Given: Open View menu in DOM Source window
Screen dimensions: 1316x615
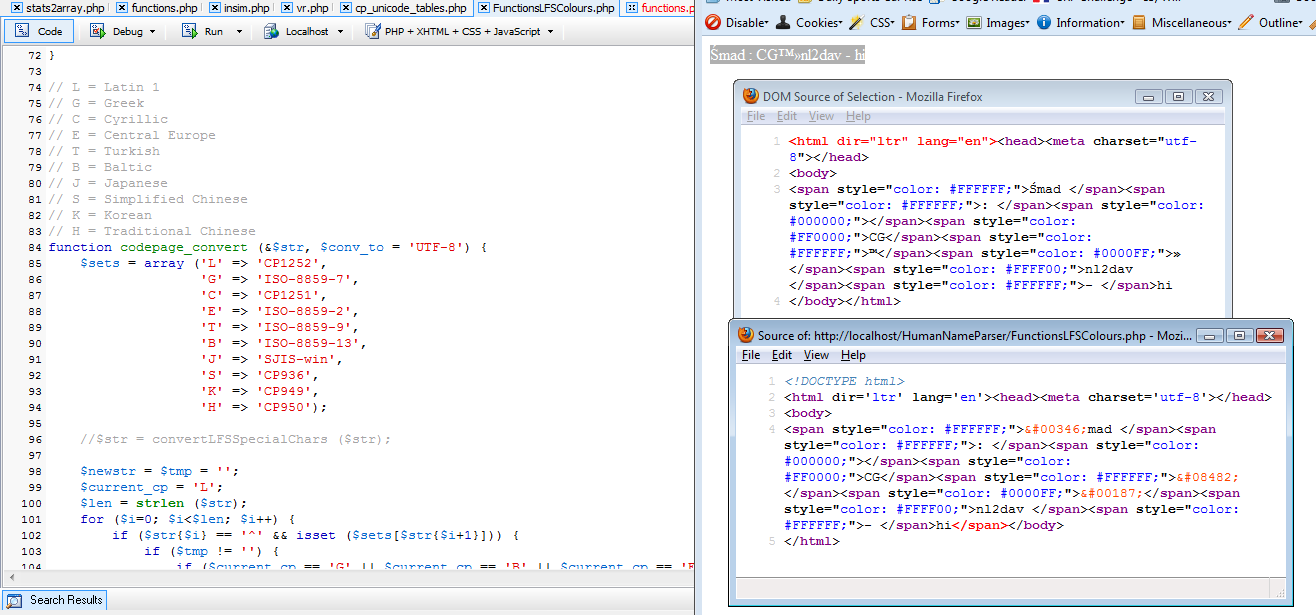Looking at the screenshot, I should 821,116.
